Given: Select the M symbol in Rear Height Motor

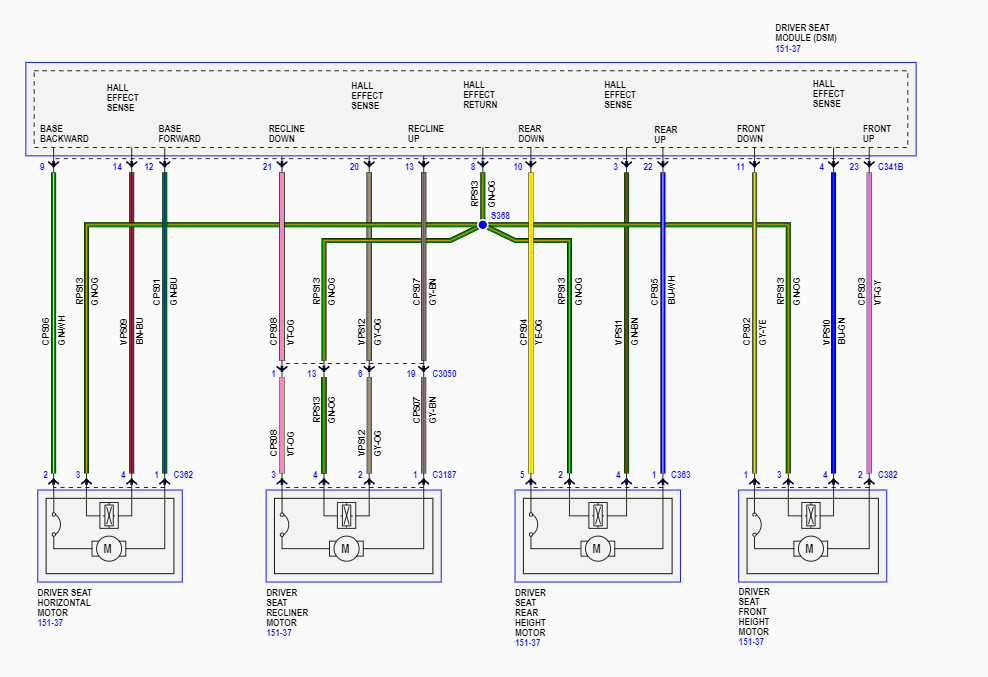Looking at the screenshot, I should (596, 547).
